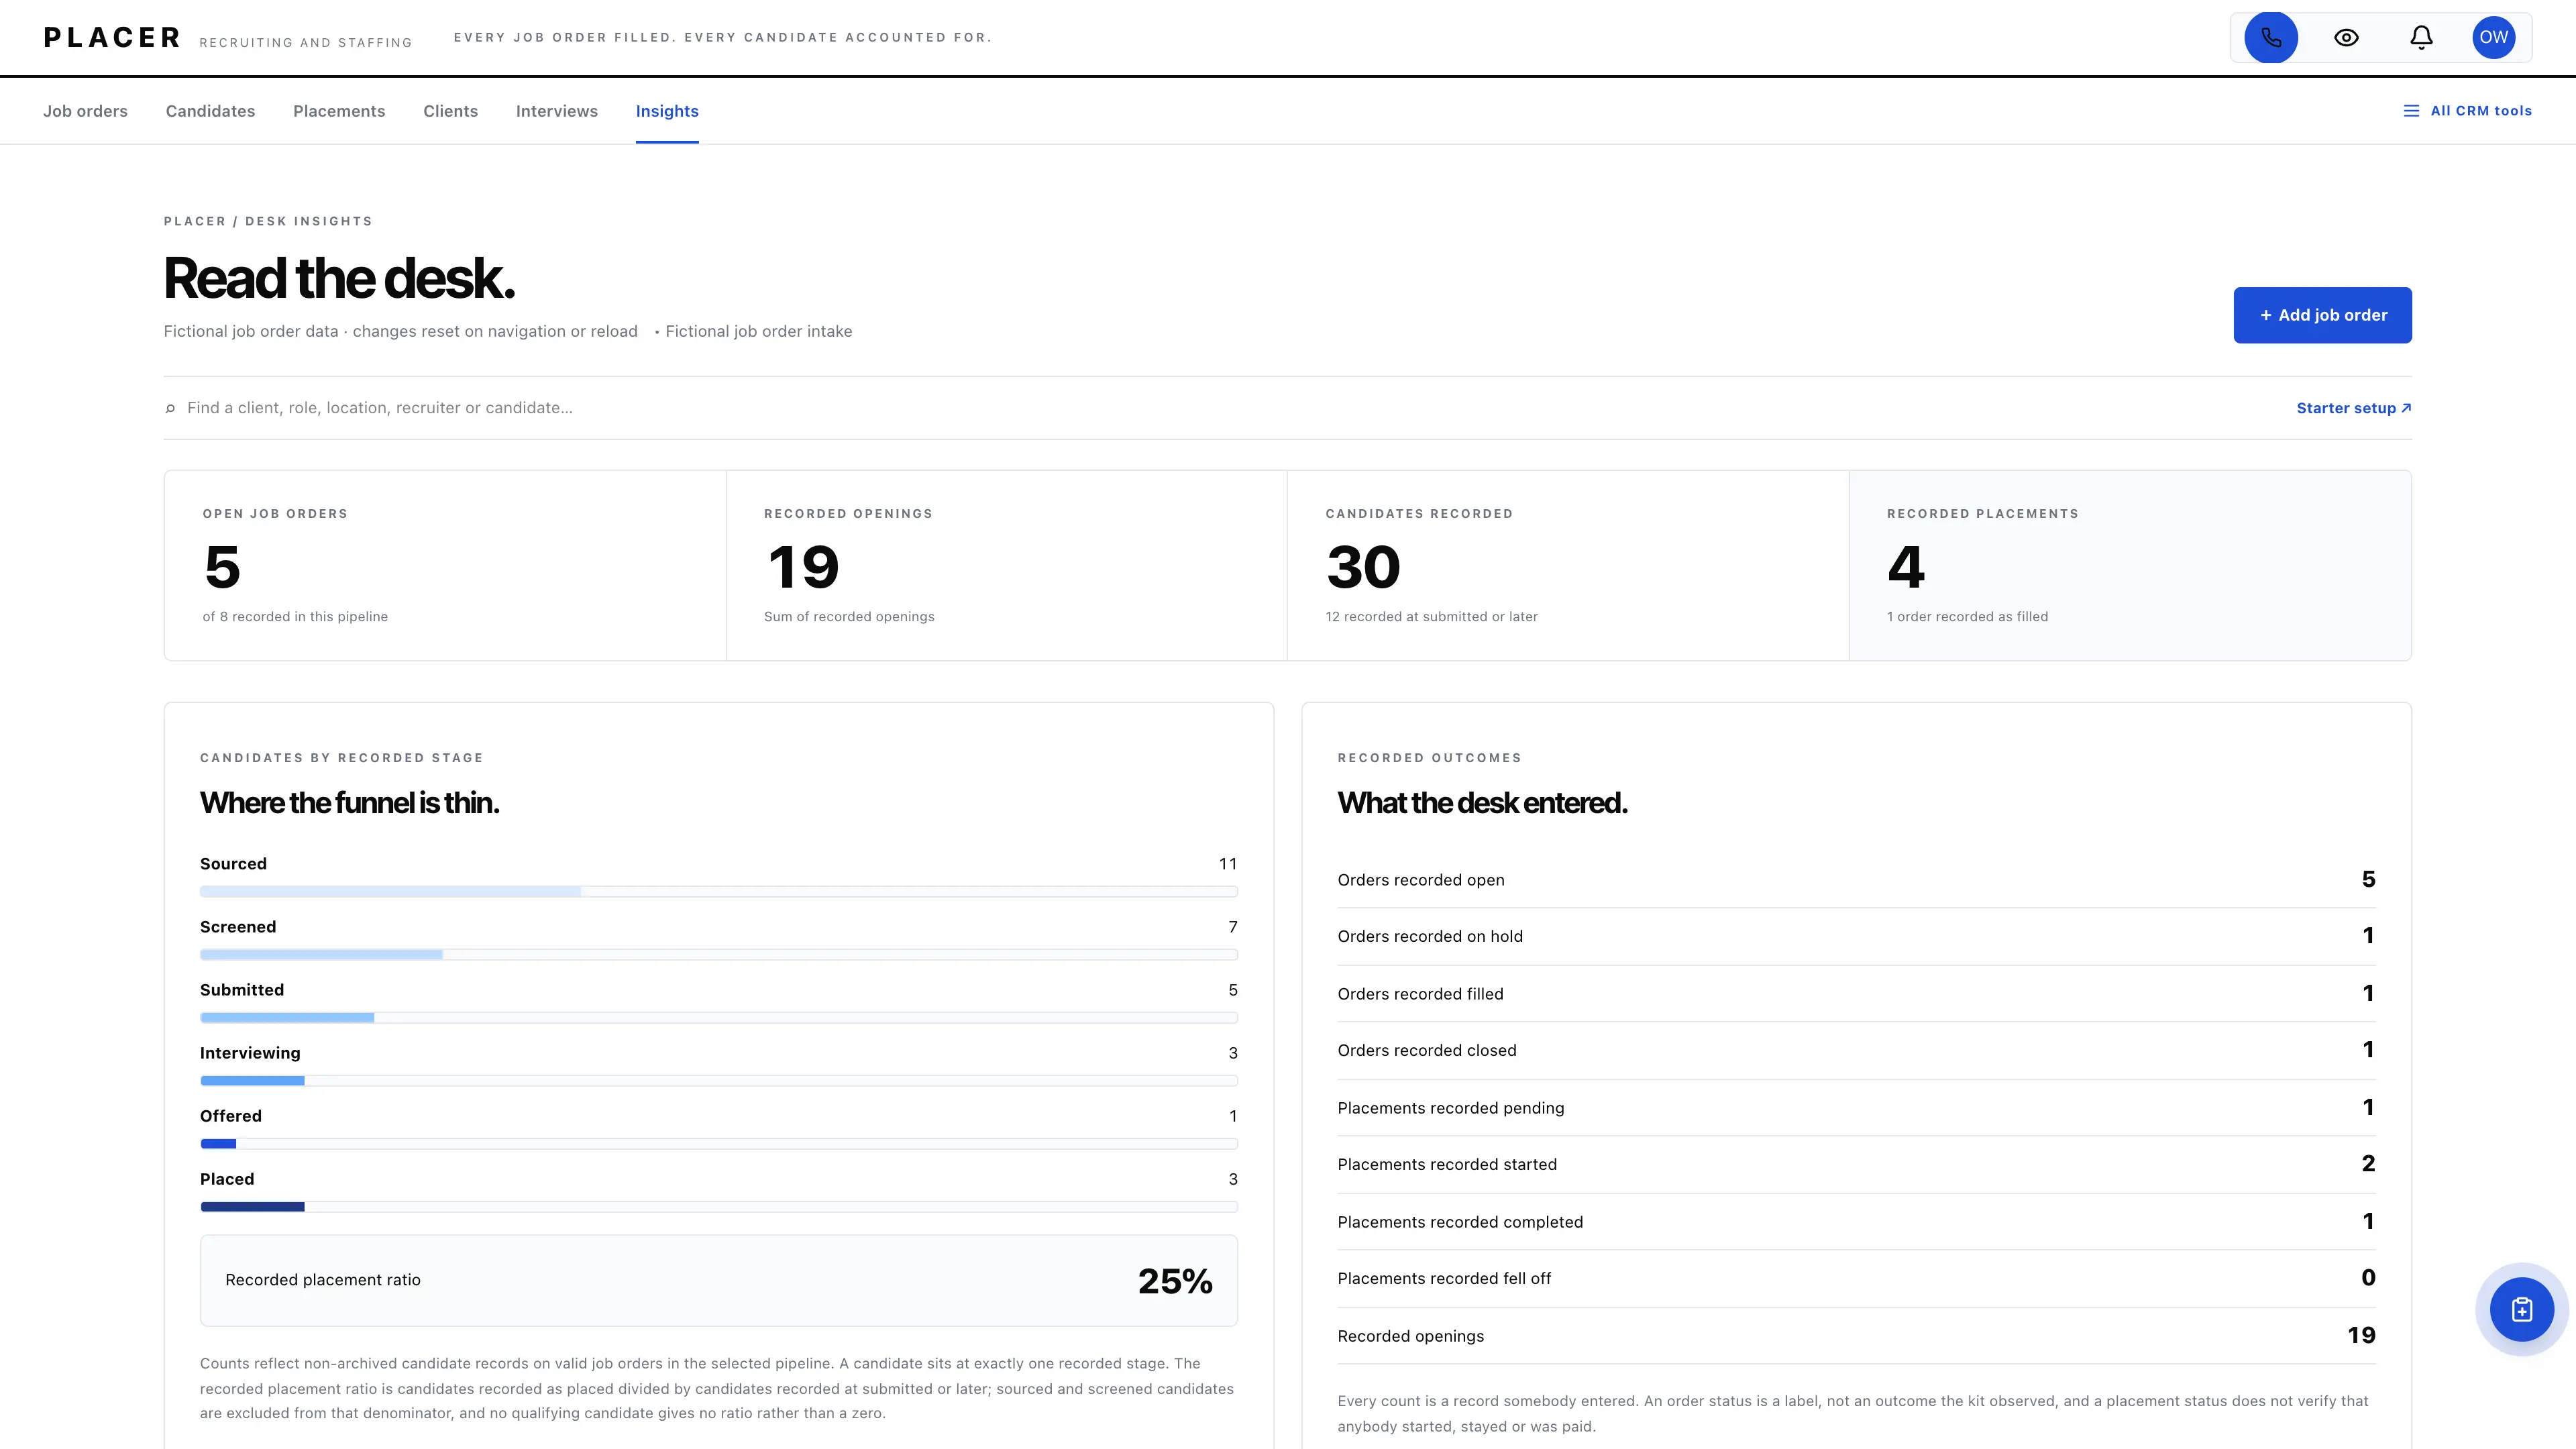Click the Recorded Openings card showing 19
Viewport: 2576px width, 1449px height.
click(x=1006, y=565)
